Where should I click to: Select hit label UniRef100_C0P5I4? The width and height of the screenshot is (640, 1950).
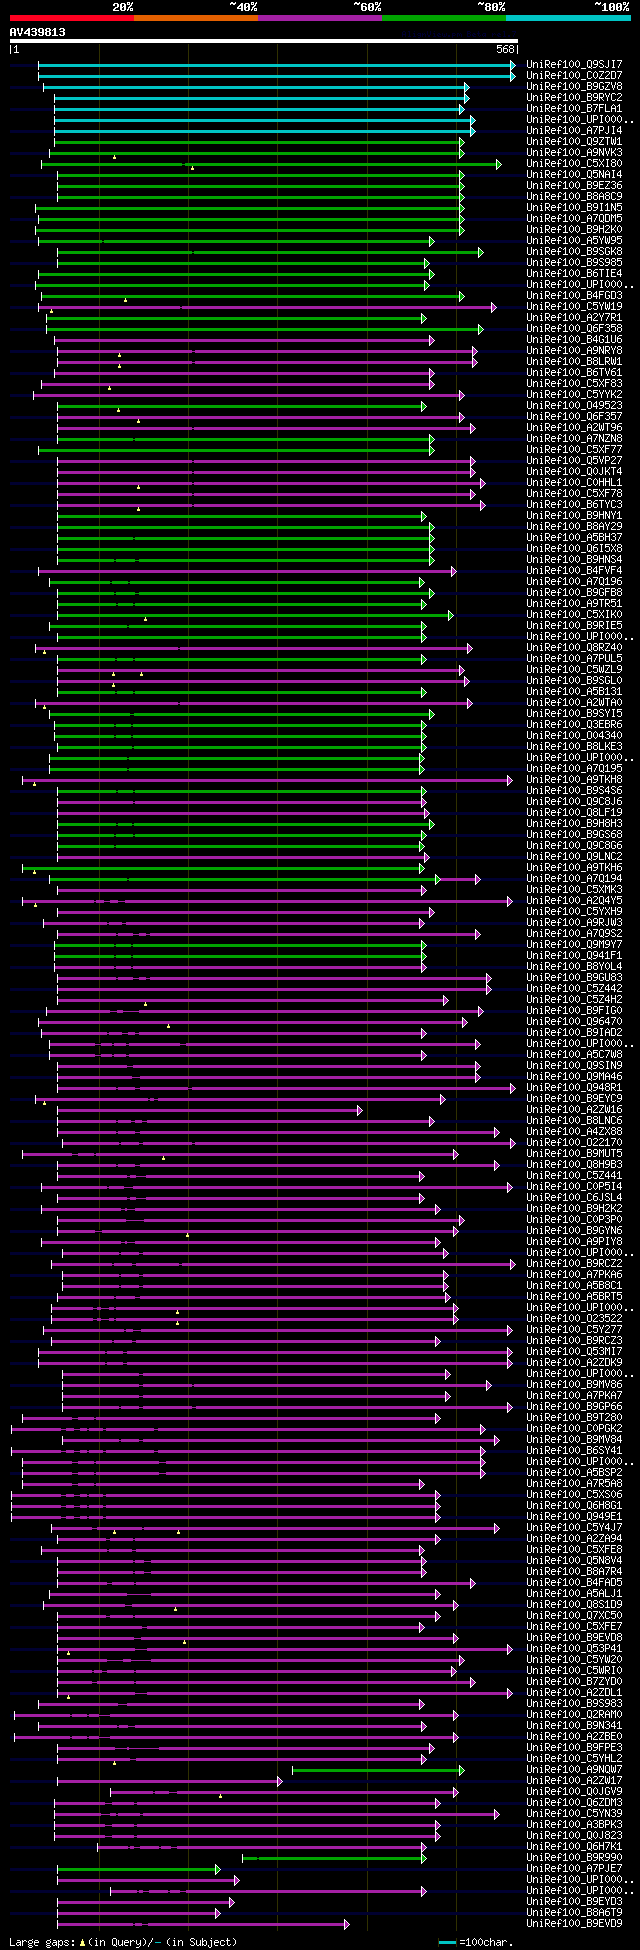pos(574,1186)
